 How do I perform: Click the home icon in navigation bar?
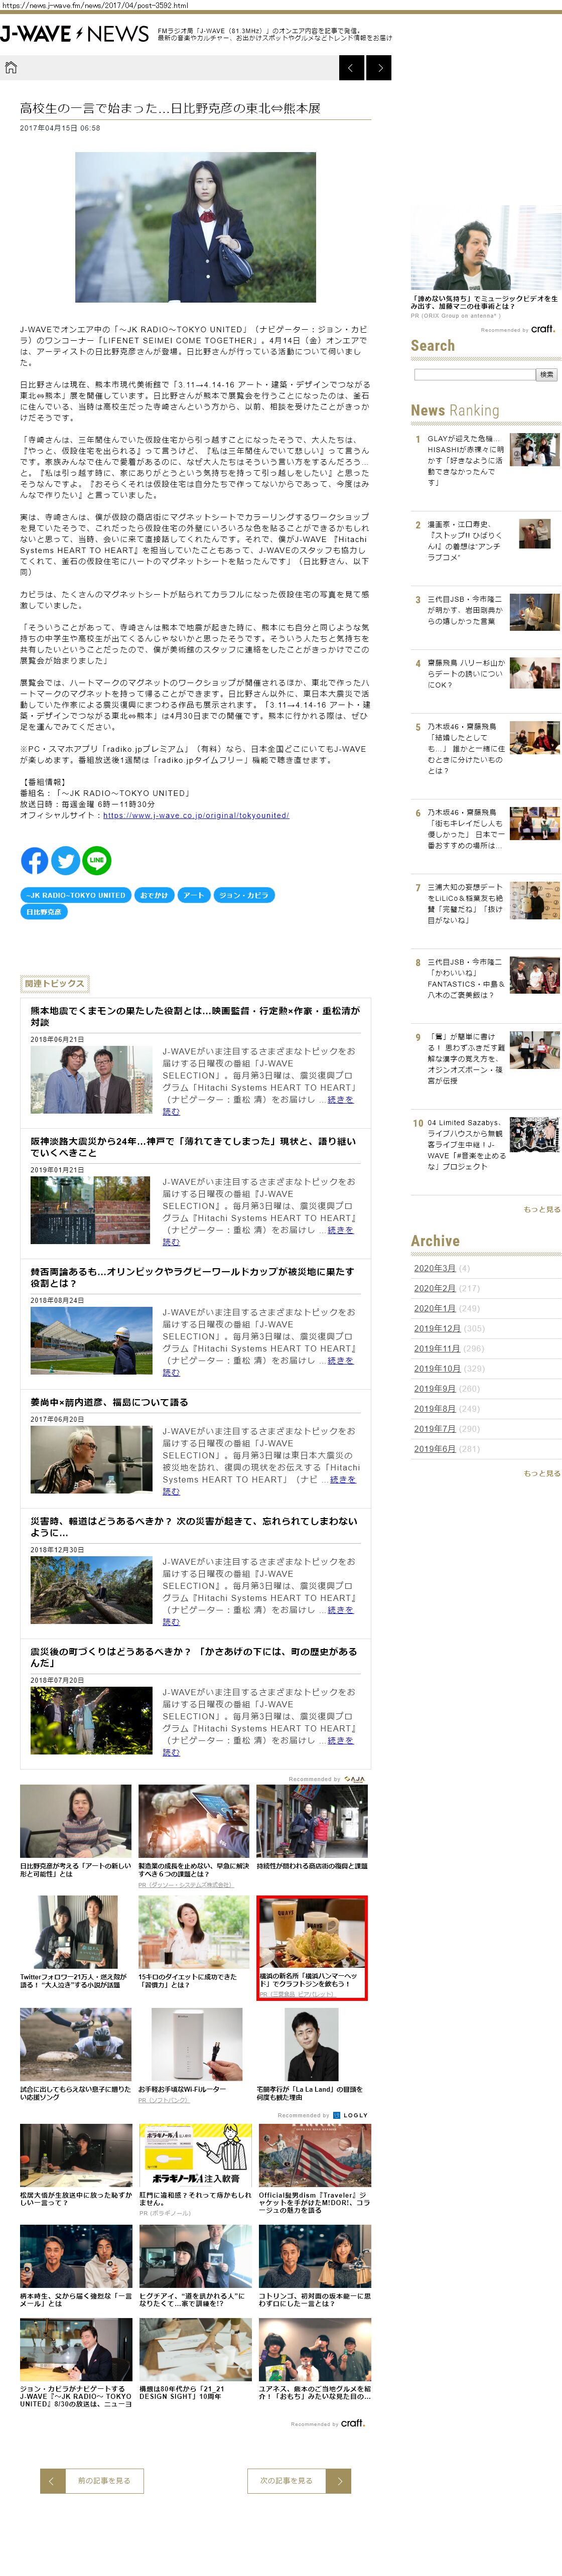coord(11,68)
